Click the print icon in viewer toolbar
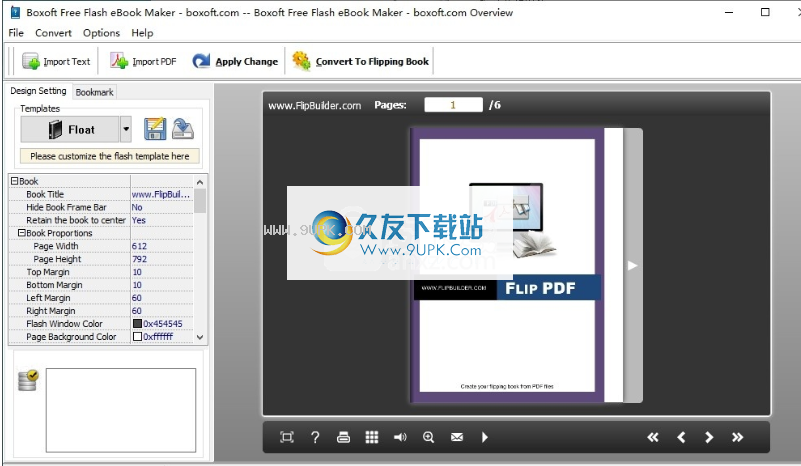 pyautogui.click(x=343, y=437)
